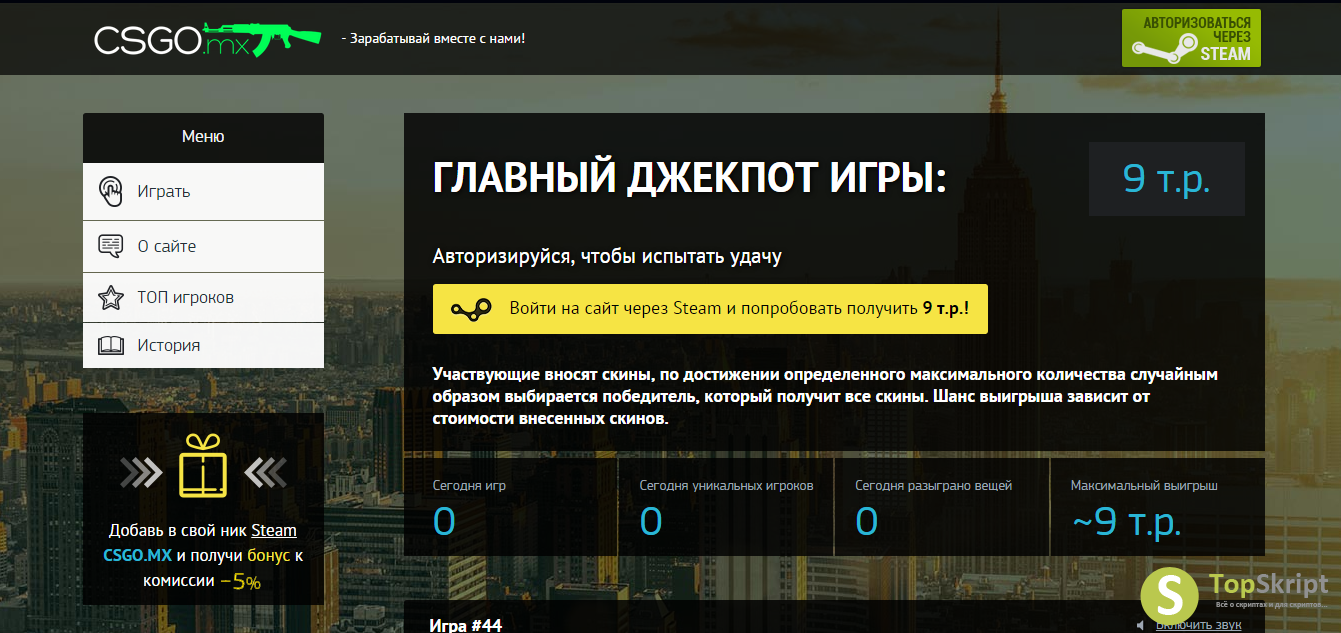The width and height of the screenshot is (1341, 633).
Task: Click the -5% commission bonus value
Action: pos(240,581)
